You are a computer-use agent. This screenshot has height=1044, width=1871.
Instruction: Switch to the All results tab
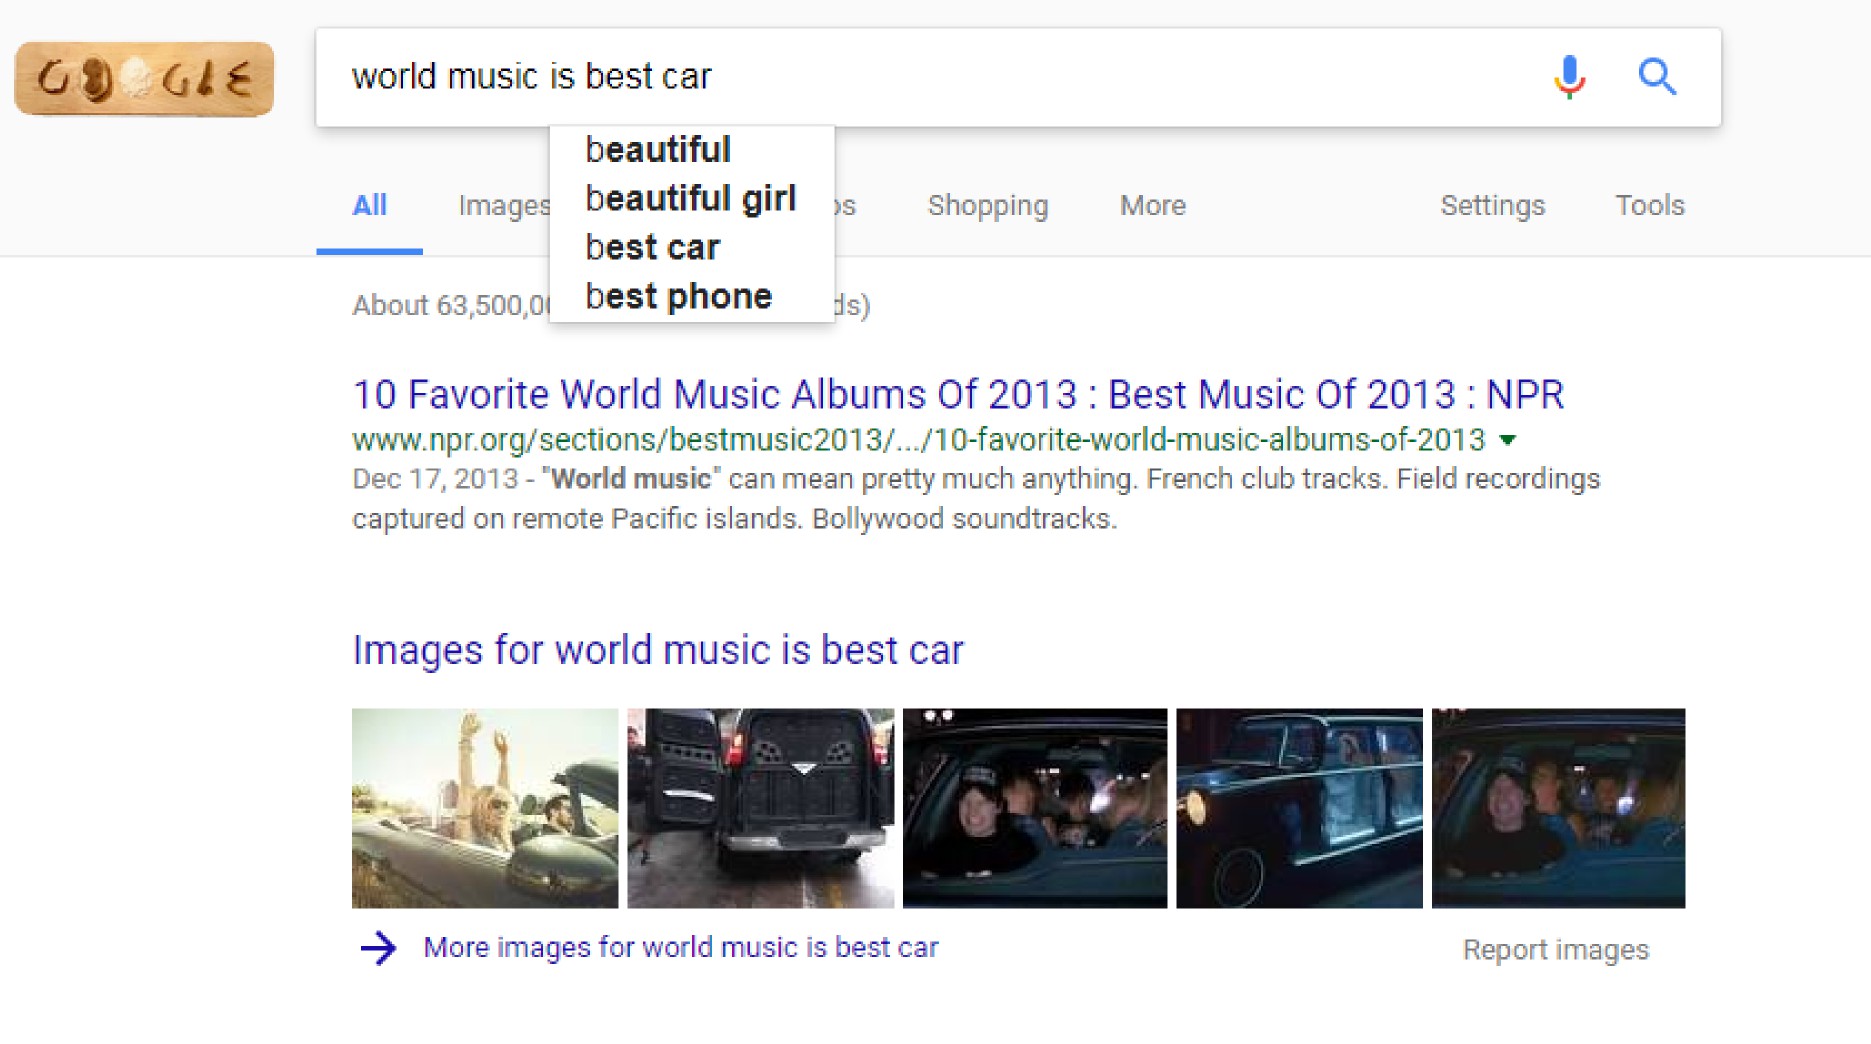pyautogui.click(x=369, y=206)
